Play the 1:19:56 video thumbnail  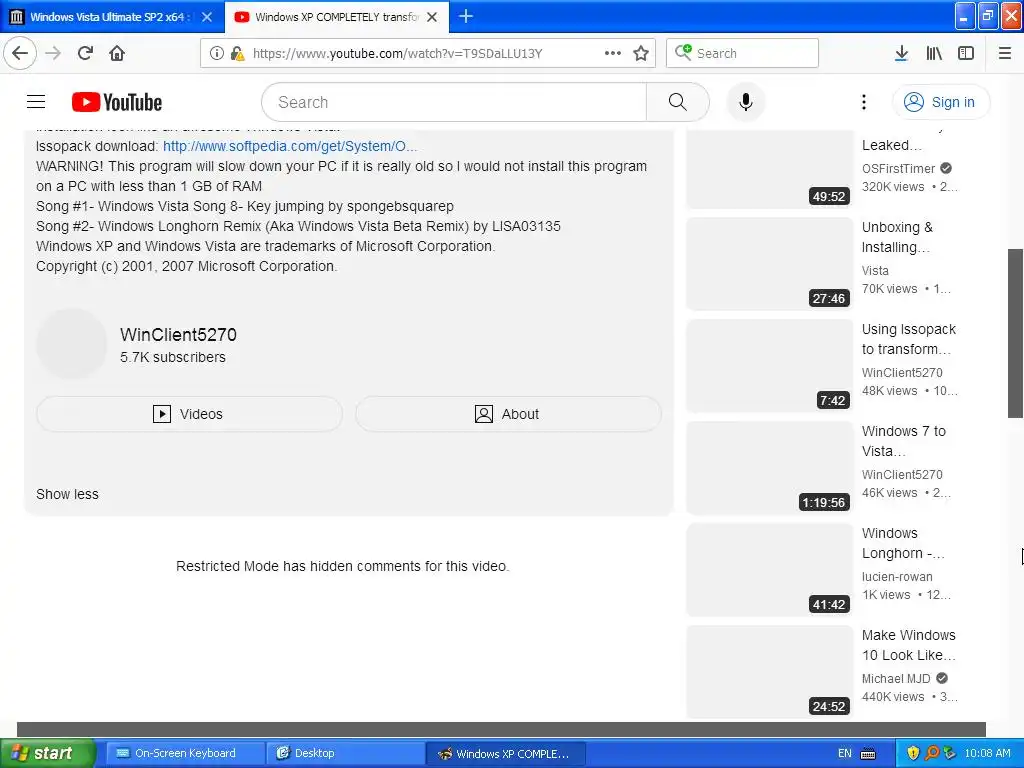point(769,468)
